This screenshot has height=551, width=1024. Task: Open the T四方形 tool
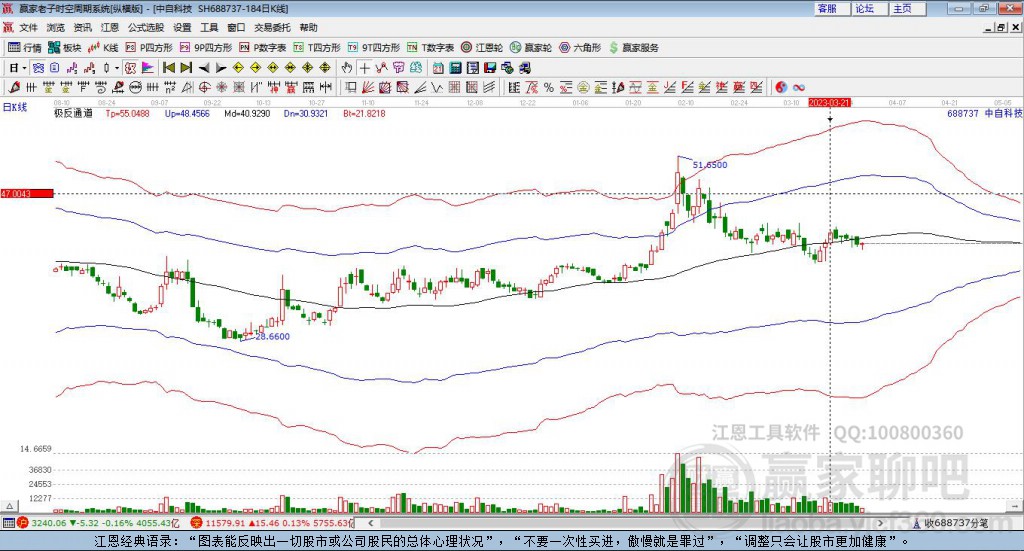317,48
